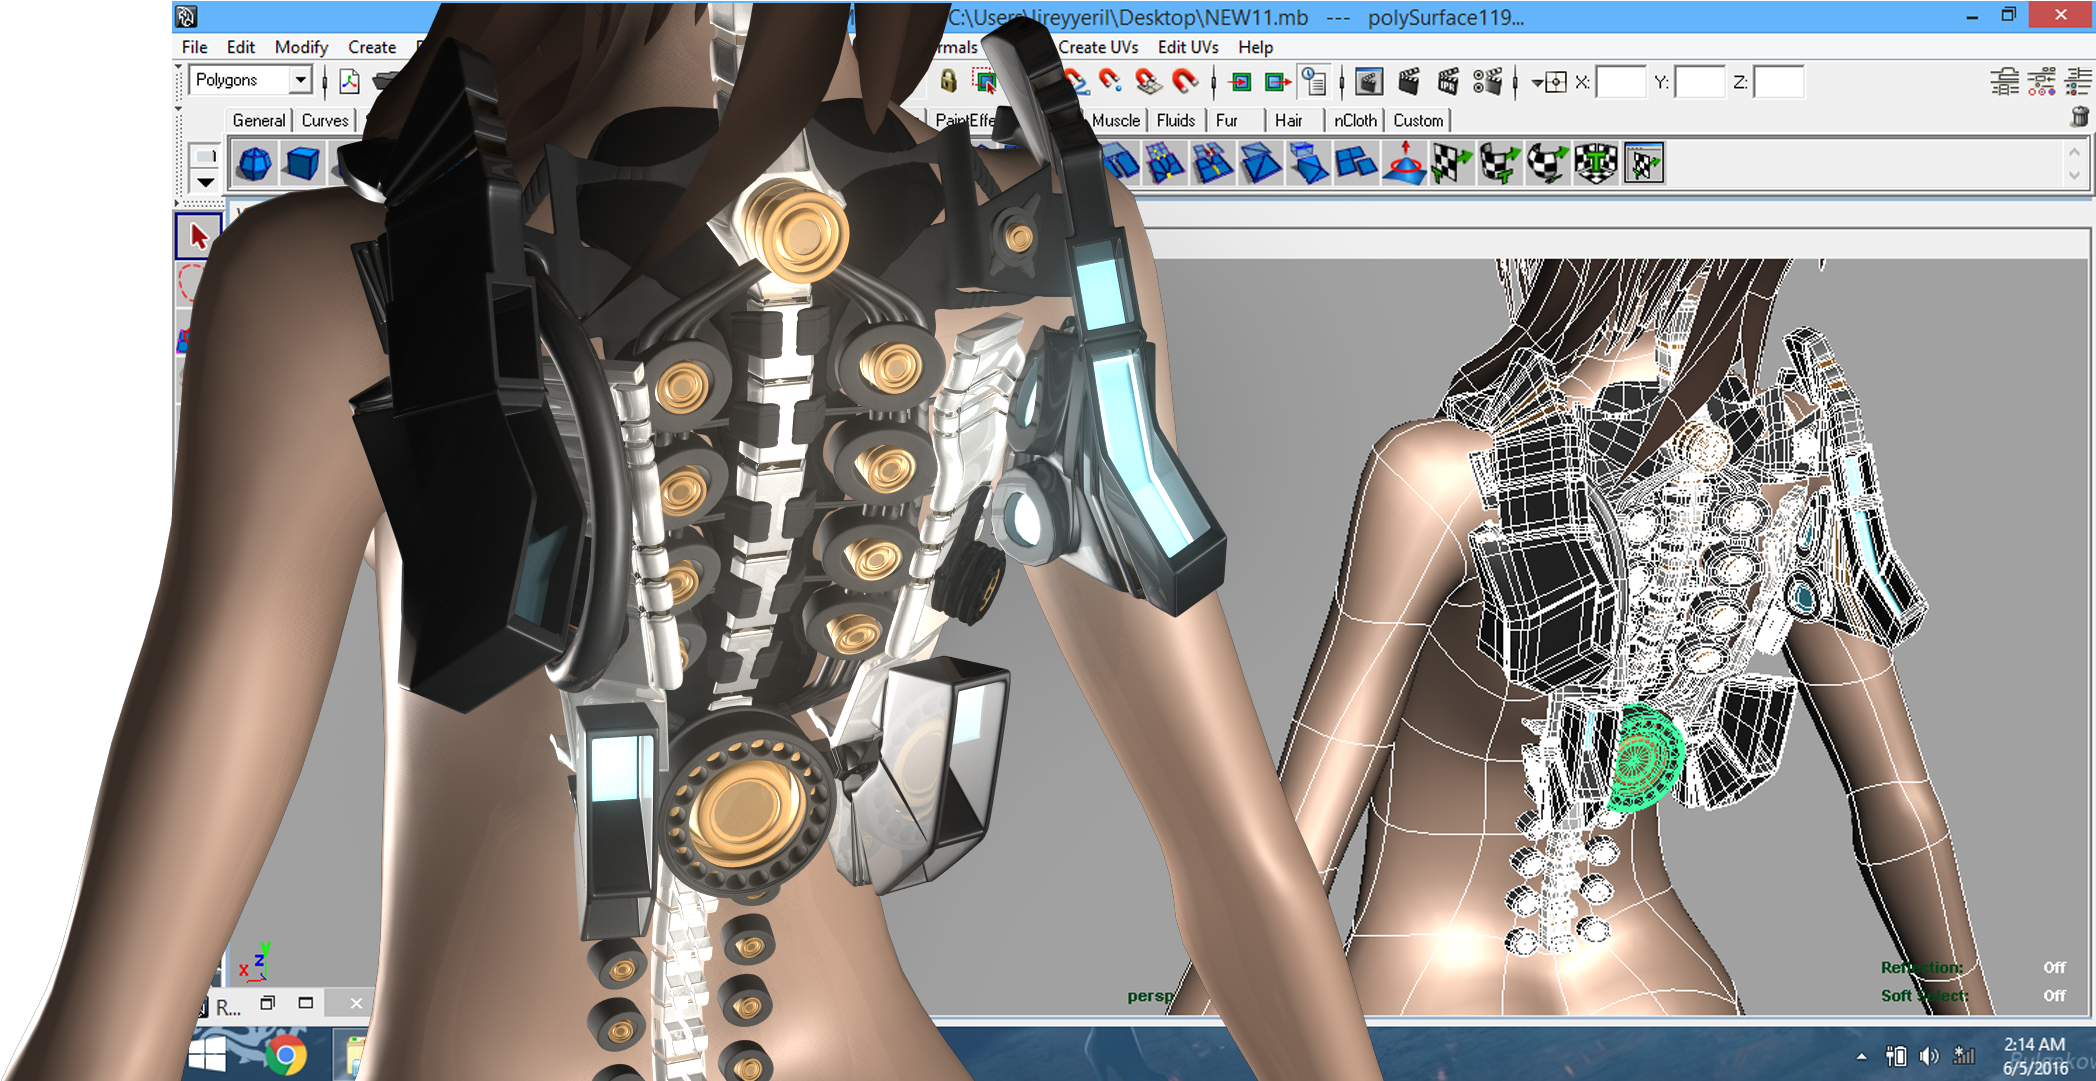The height and width of the screenshot is (1081, 2096).
Task: Switch to the Muscle shelf tab
Action: pos(1116,120)
